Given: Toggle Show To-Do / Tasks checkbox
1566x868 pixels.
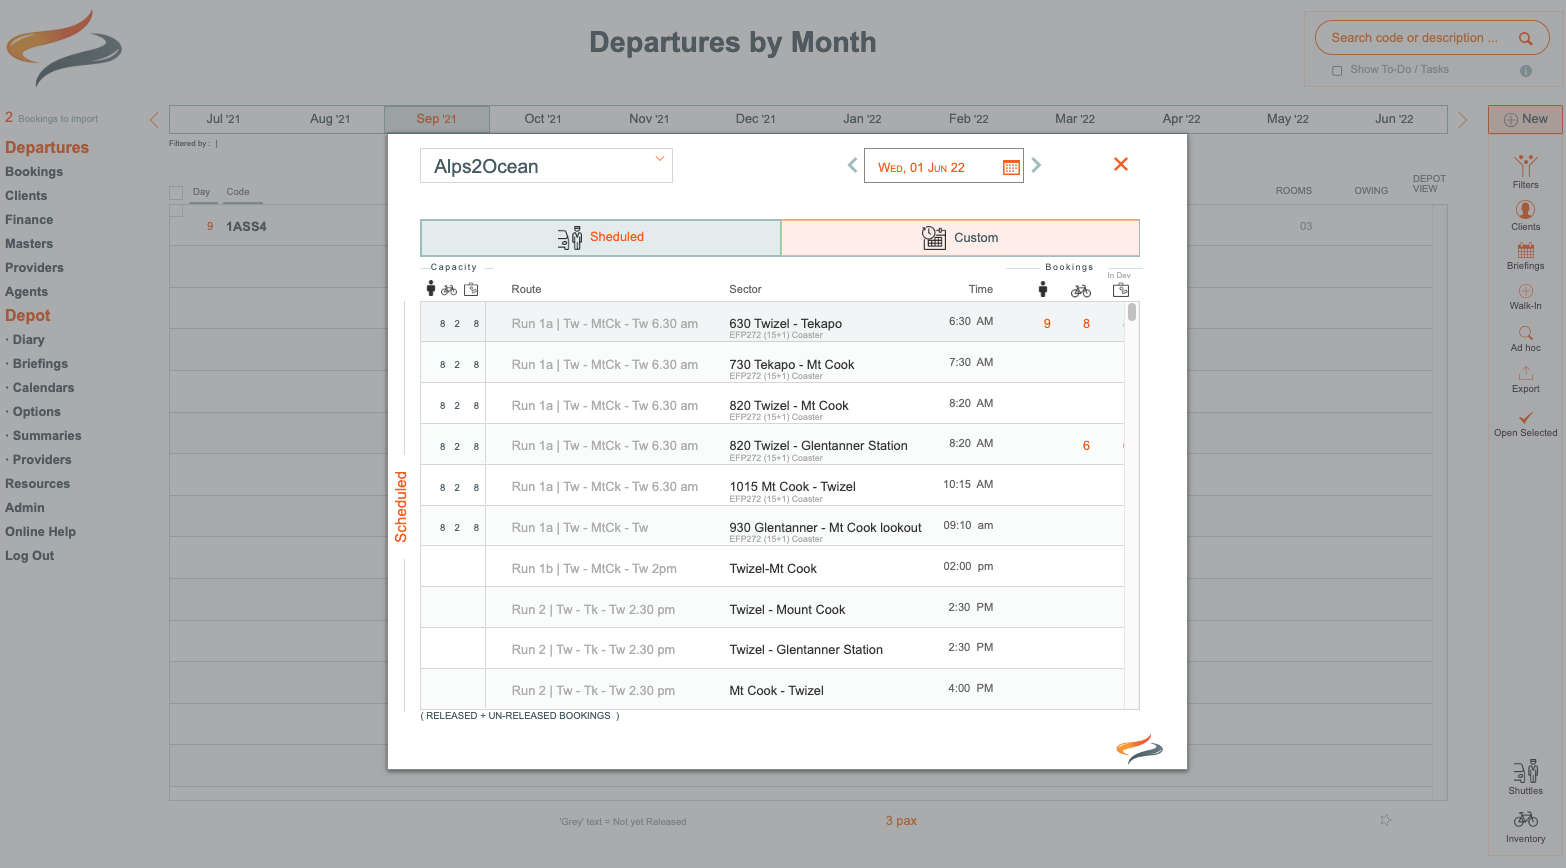Looking at the screenshot, I should click(1337, 71).
